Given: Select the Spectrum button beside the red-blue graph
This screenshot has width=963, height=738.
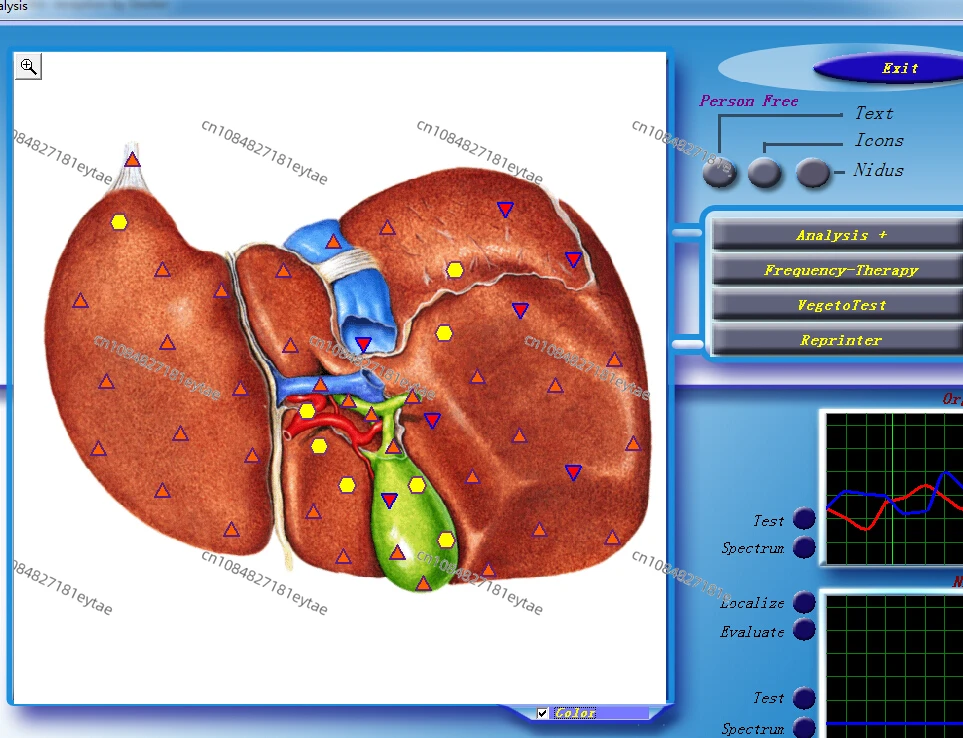Looking at the screenshot, I should pyautogui.click(x=804, y=547).
